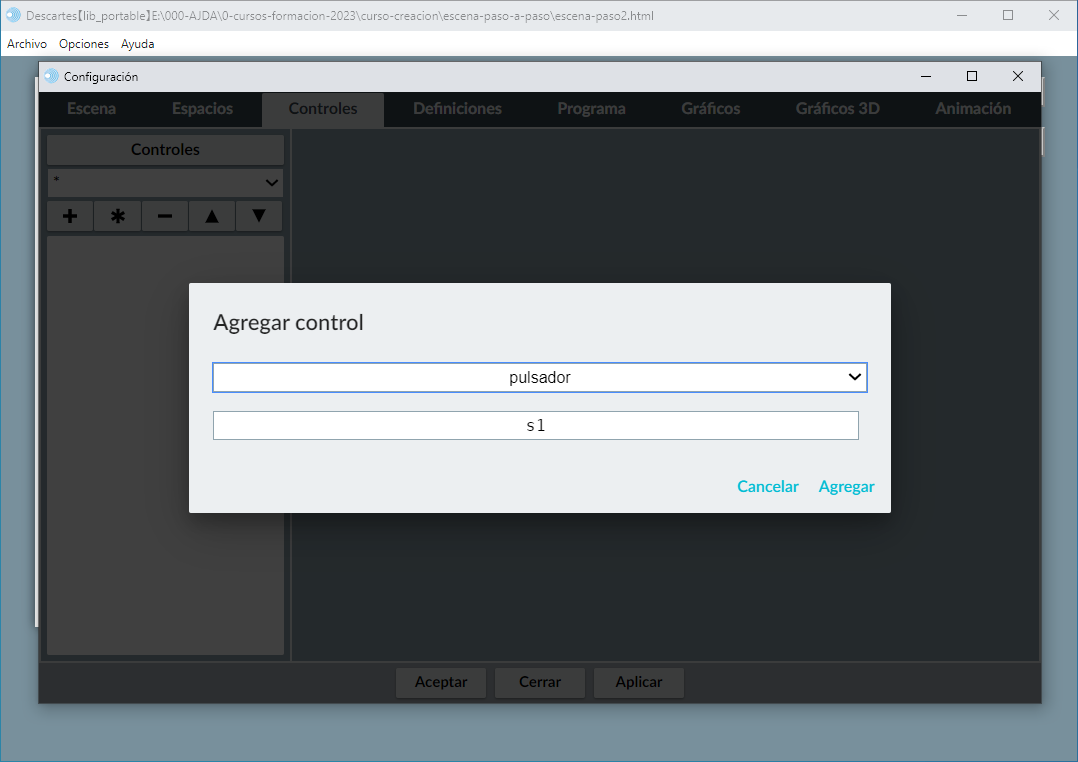Open the pulsador control type dropdown

(540, 377)
